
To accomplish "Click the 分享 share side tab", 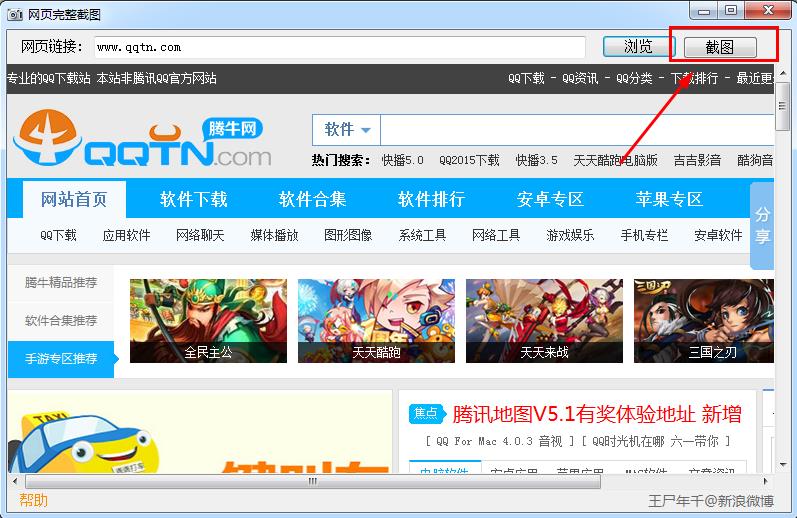I will coord(762,226).
